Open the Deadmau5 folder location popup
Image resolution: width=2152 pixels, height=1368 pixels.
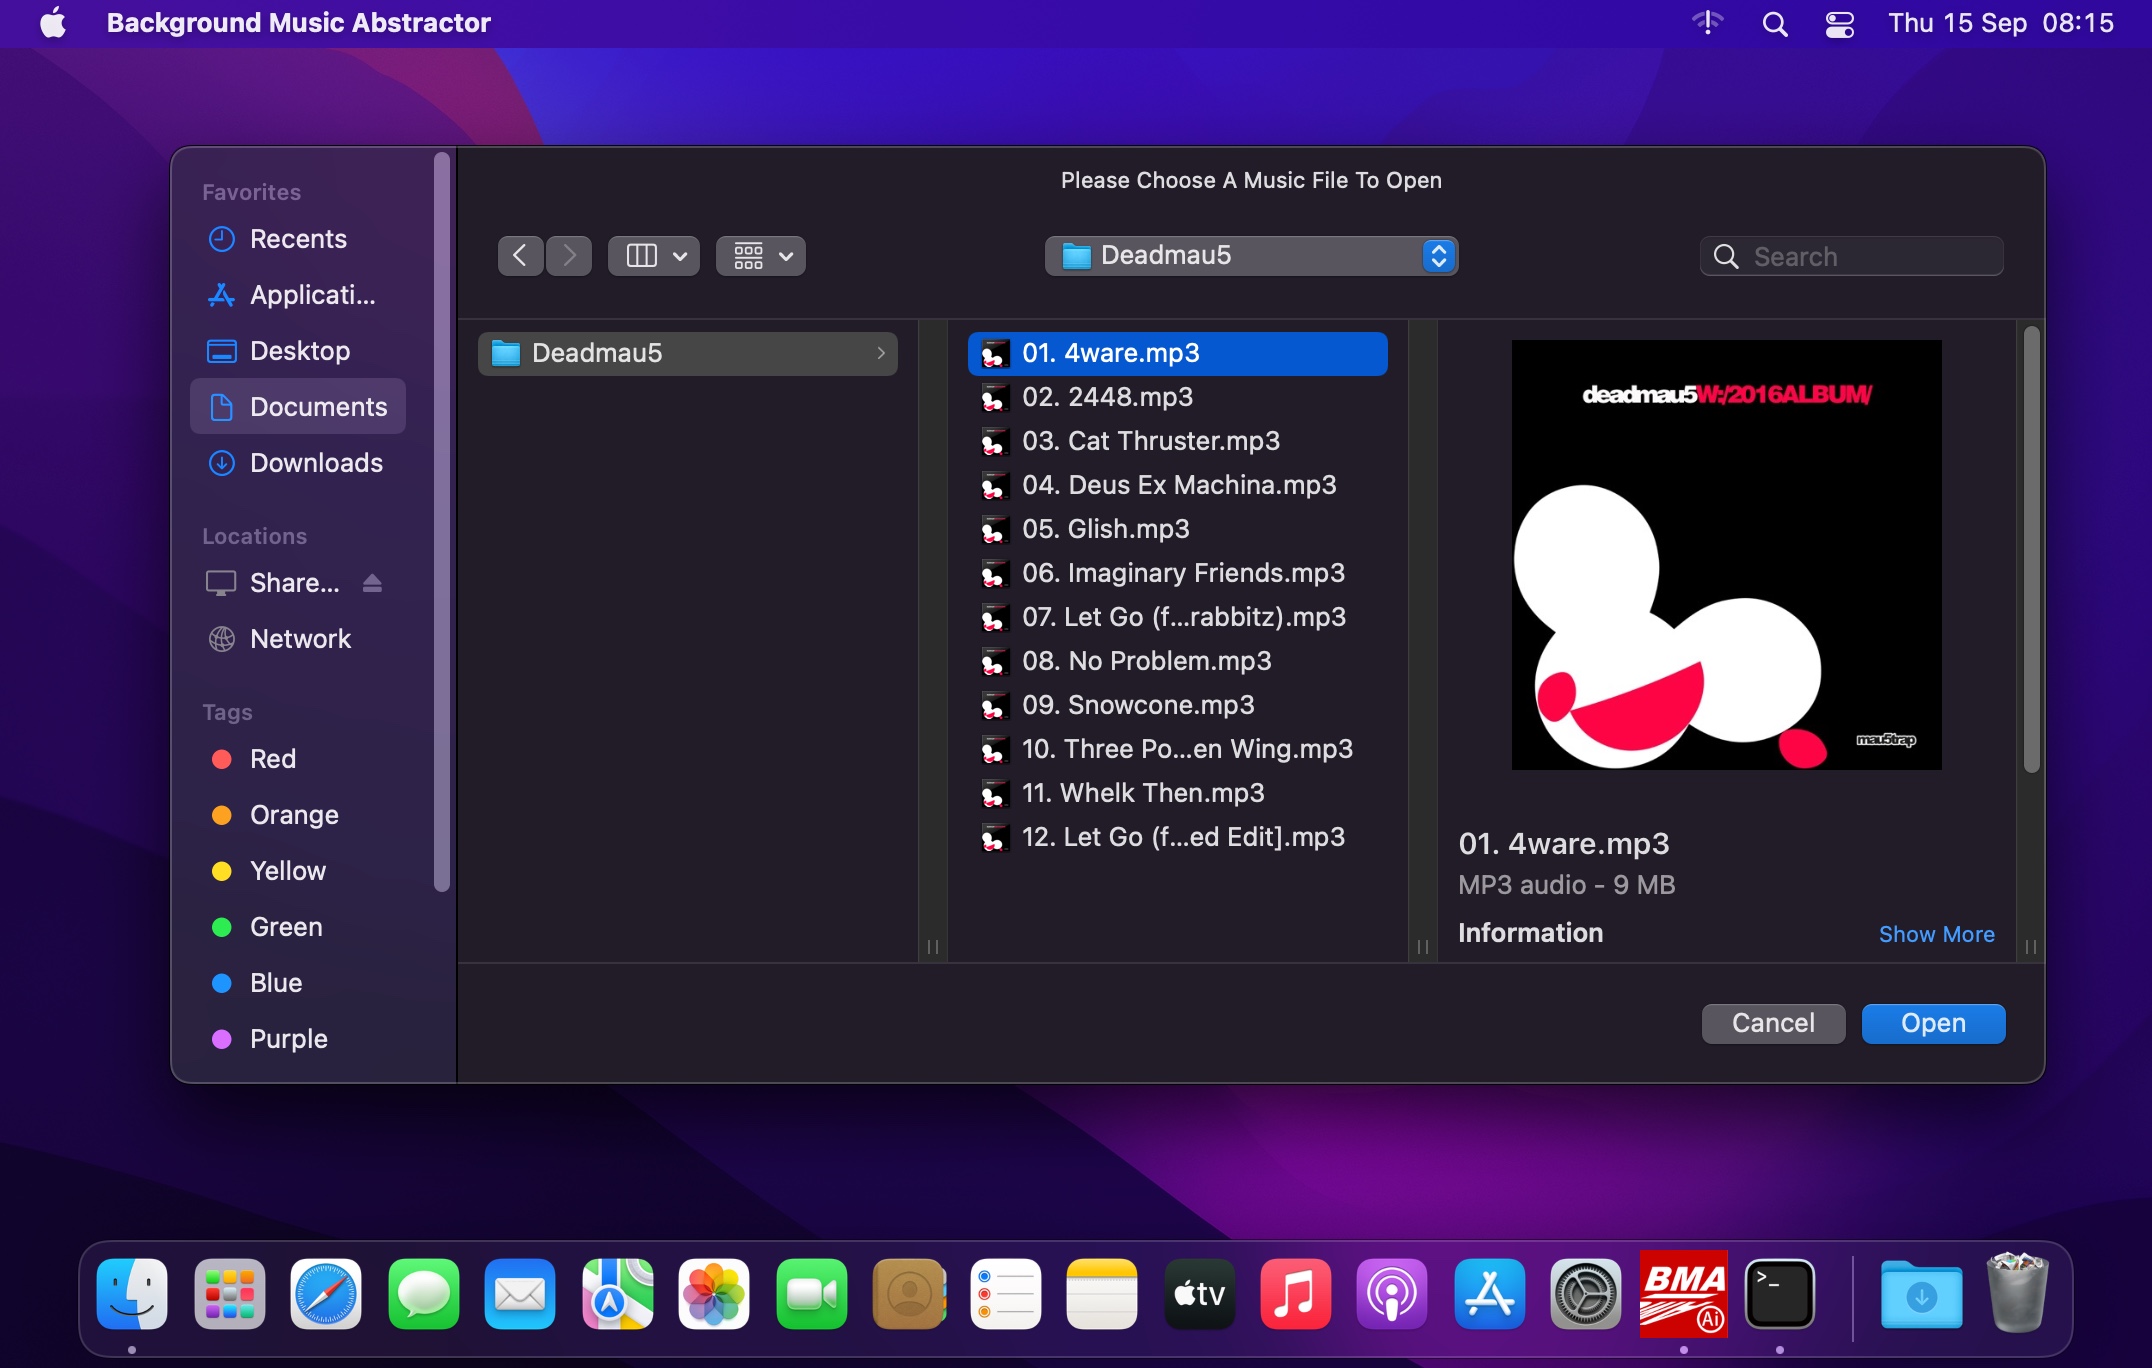[1251, 256]
